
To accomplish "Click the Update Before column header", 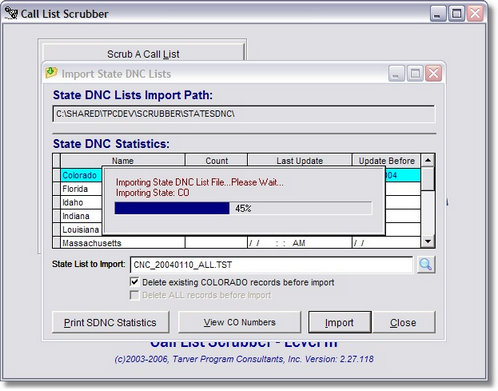I will pyautogui.click(x=387, y=161).
